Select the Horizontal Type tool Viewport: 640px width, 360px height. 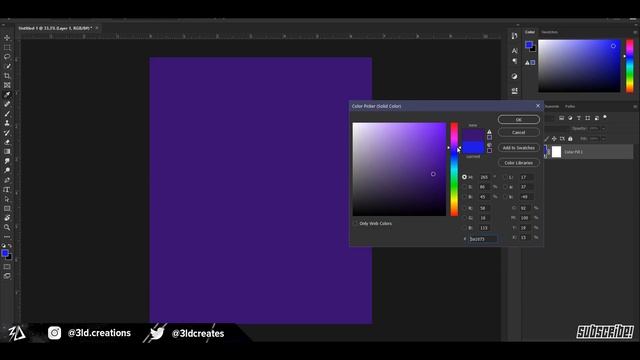coord(7,190)
